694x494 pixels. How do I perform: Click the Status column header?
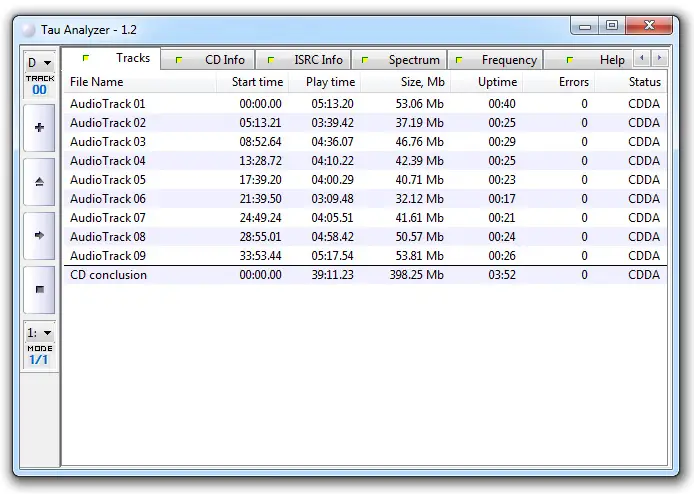[631, 82]
